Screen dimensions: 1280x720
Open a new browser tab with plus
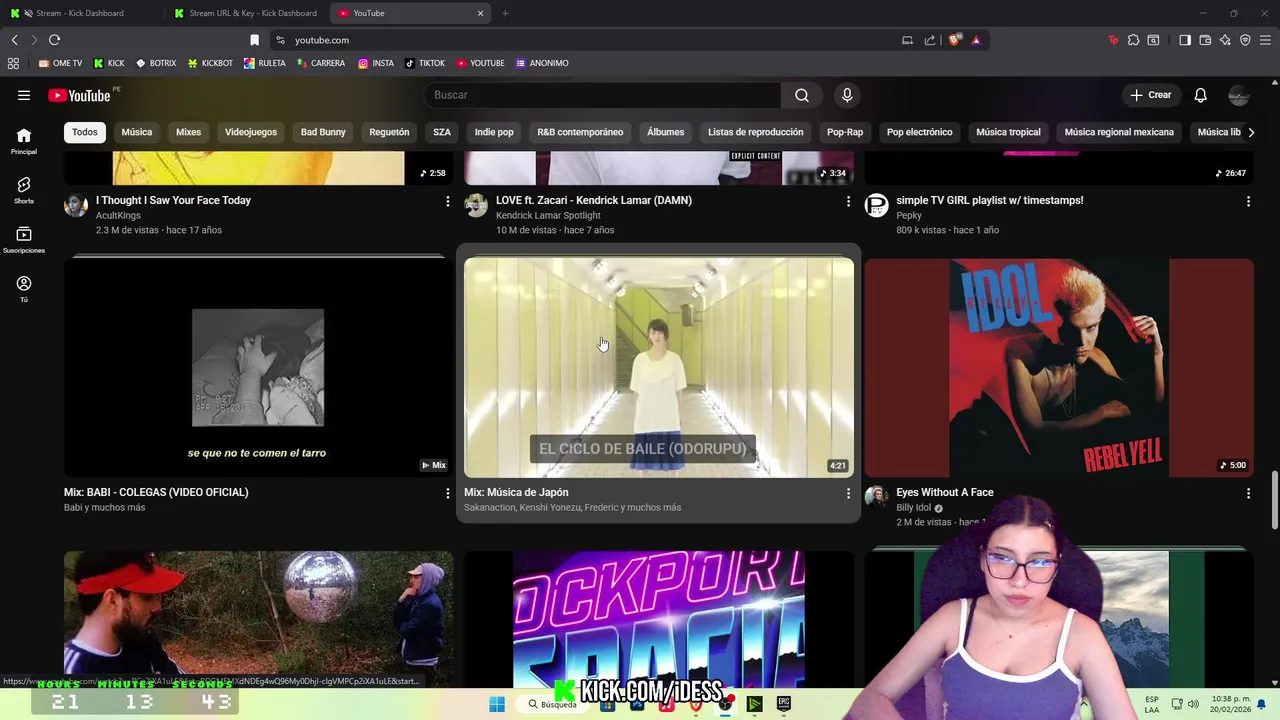pos(505,13)
